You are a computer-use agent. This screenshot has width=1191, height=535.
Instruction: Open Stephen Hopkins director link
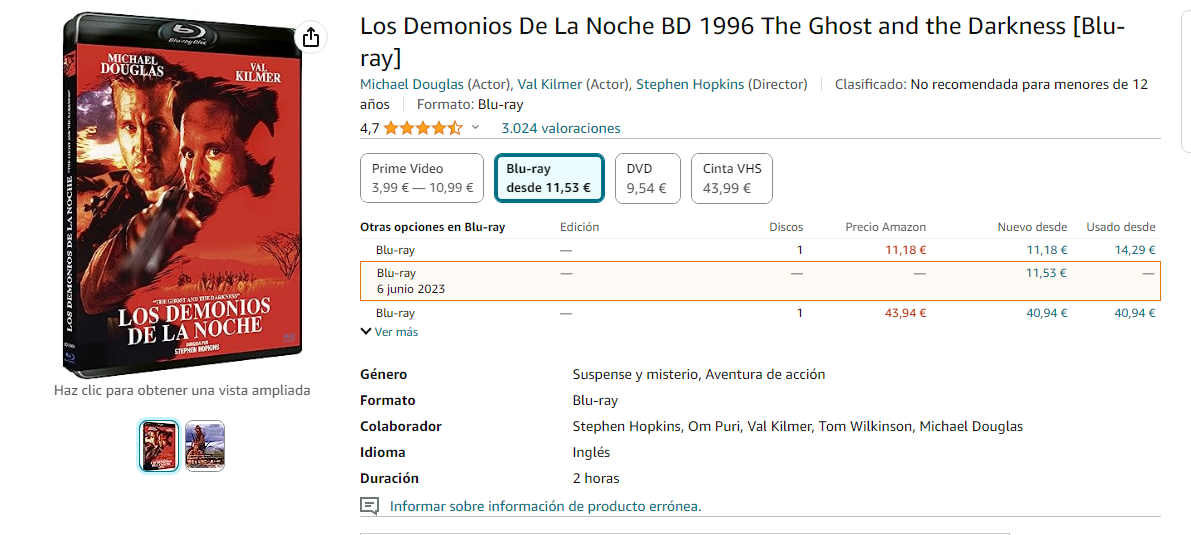[689, 84]
